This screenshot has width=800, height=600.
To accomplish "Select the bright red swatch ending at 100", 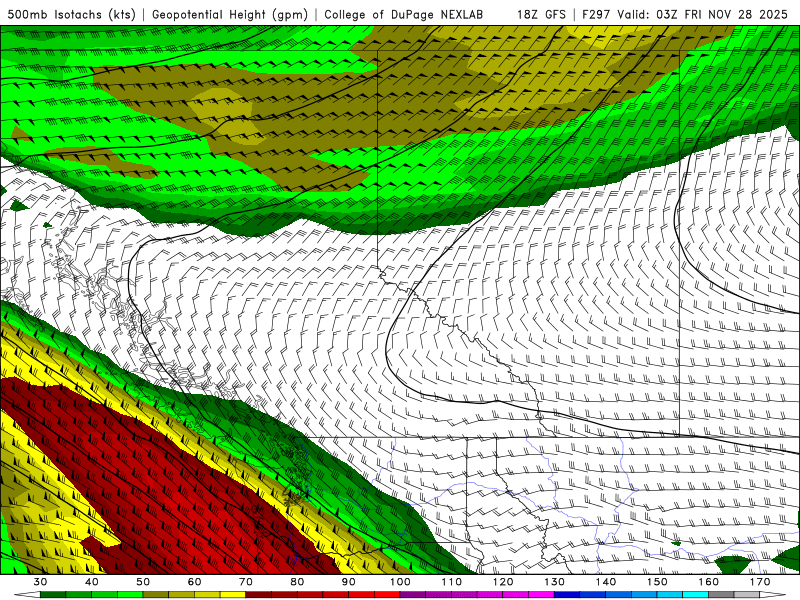I will (387, 596).
